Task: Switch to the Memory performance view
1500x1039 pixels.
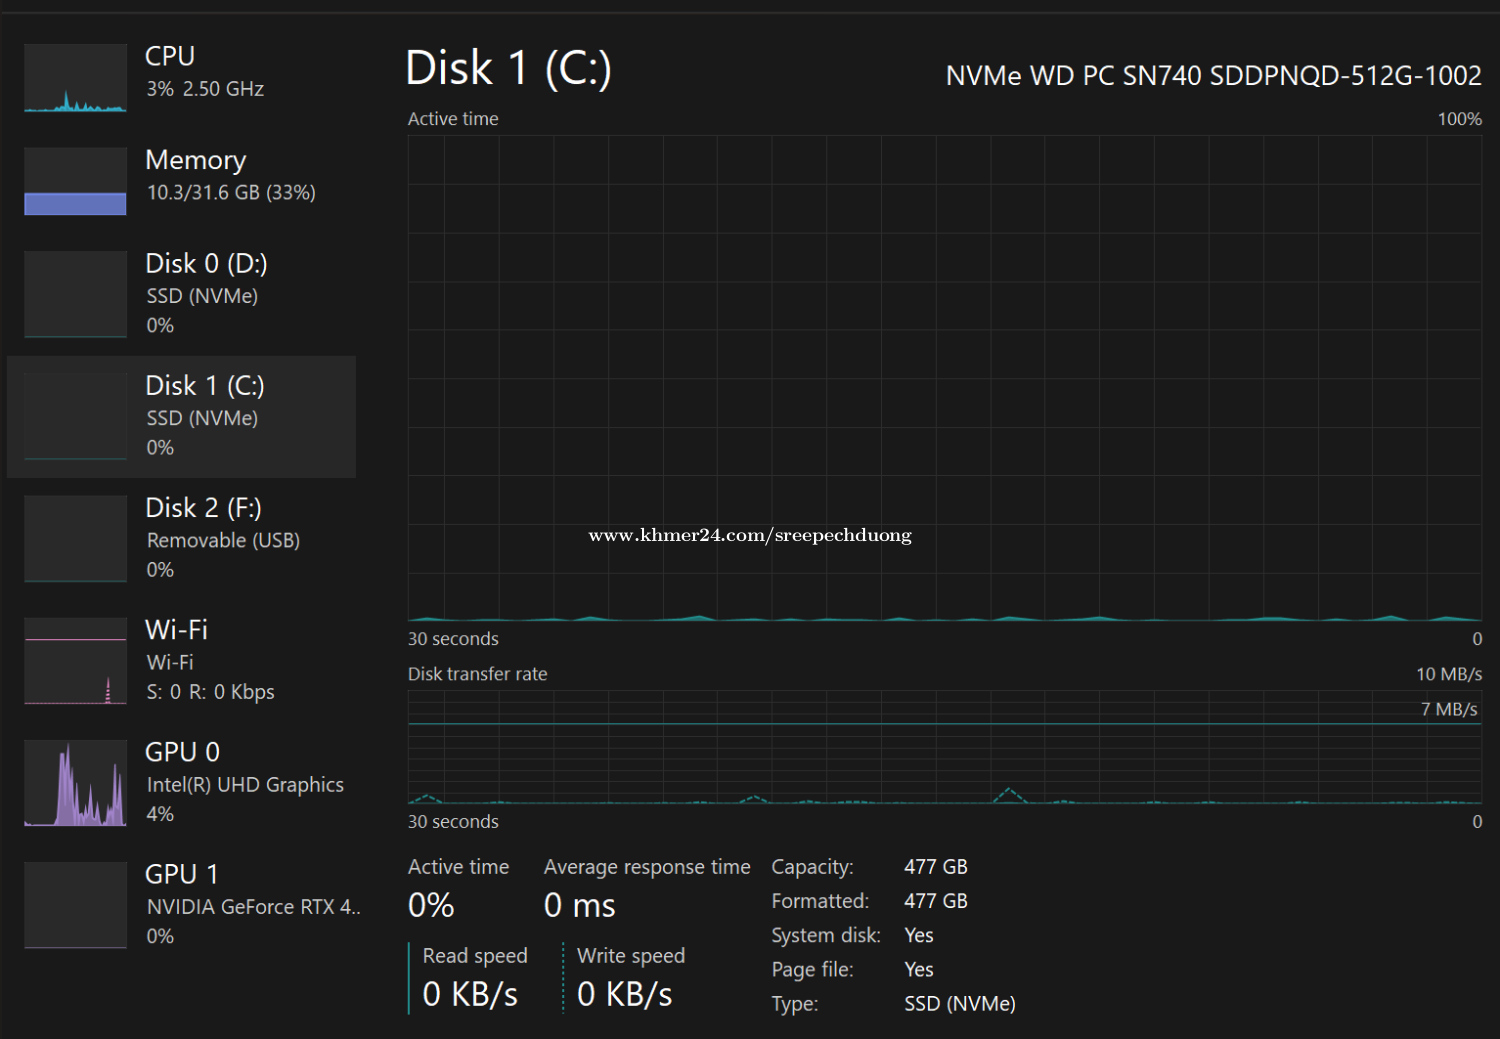Action: (196, 160)
